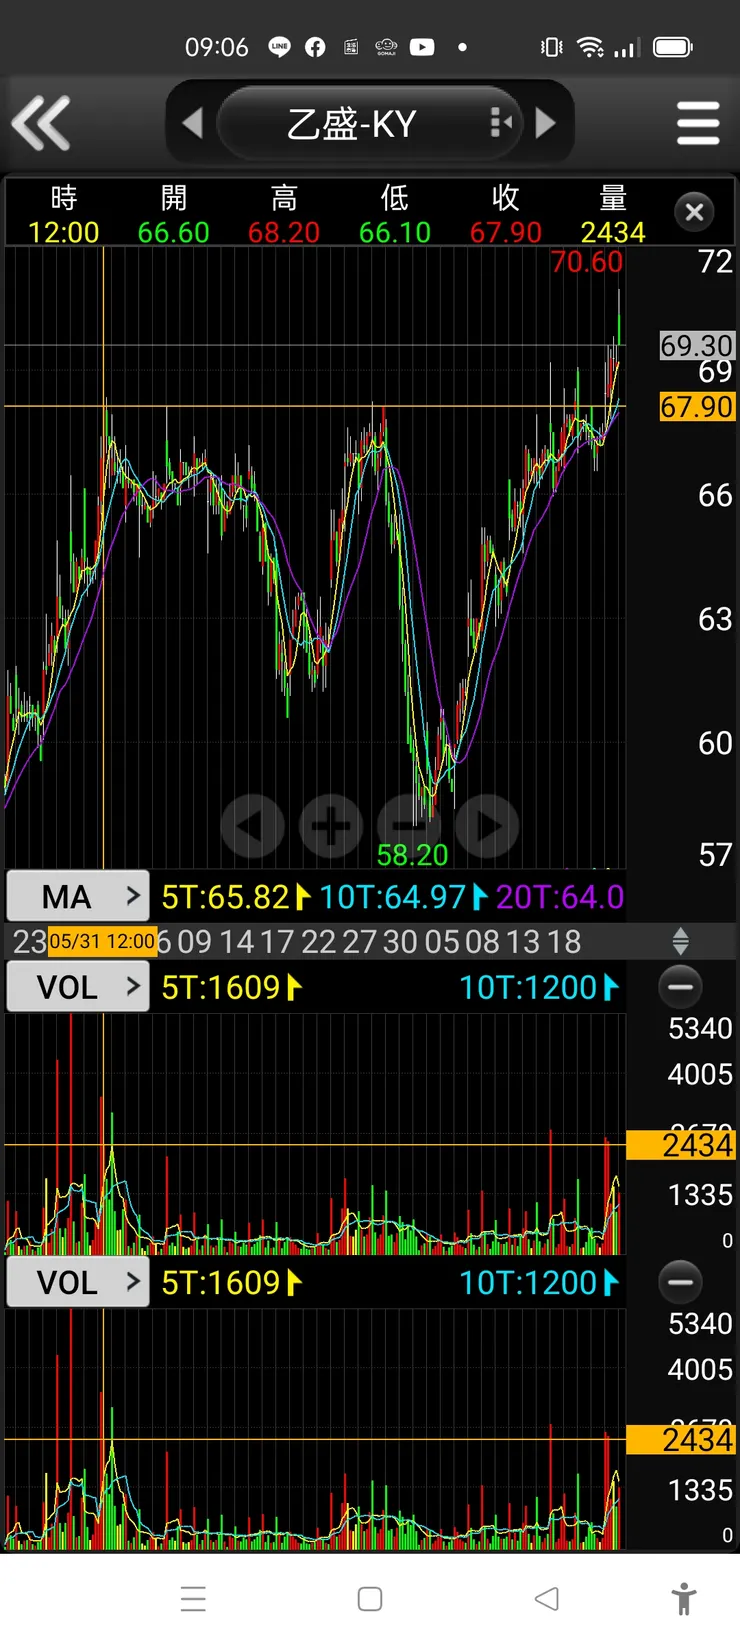Tap the closing price 67.90 in header
This screenshot has height=1644, width=740.
coord(506,232)
